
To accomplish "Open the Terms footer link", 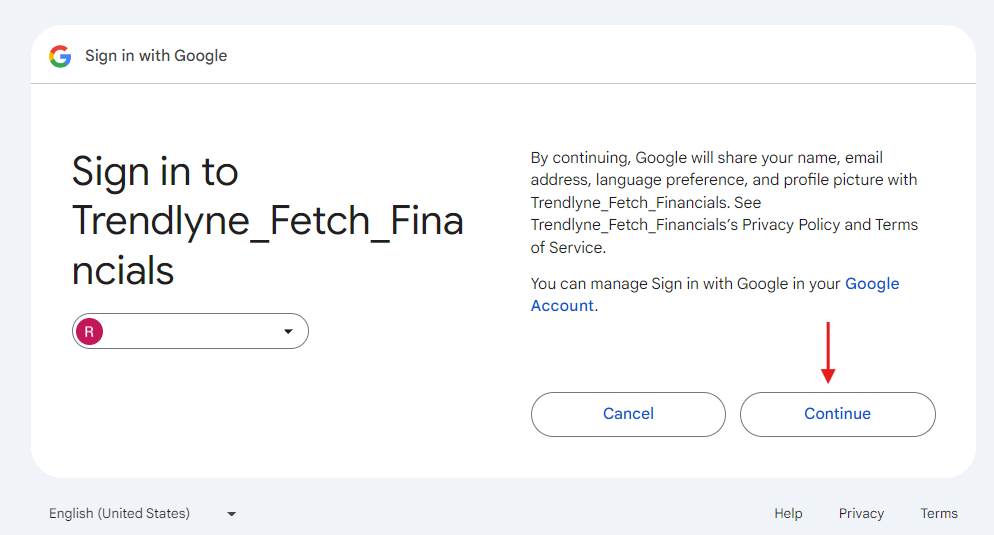I will pos(939,513).
